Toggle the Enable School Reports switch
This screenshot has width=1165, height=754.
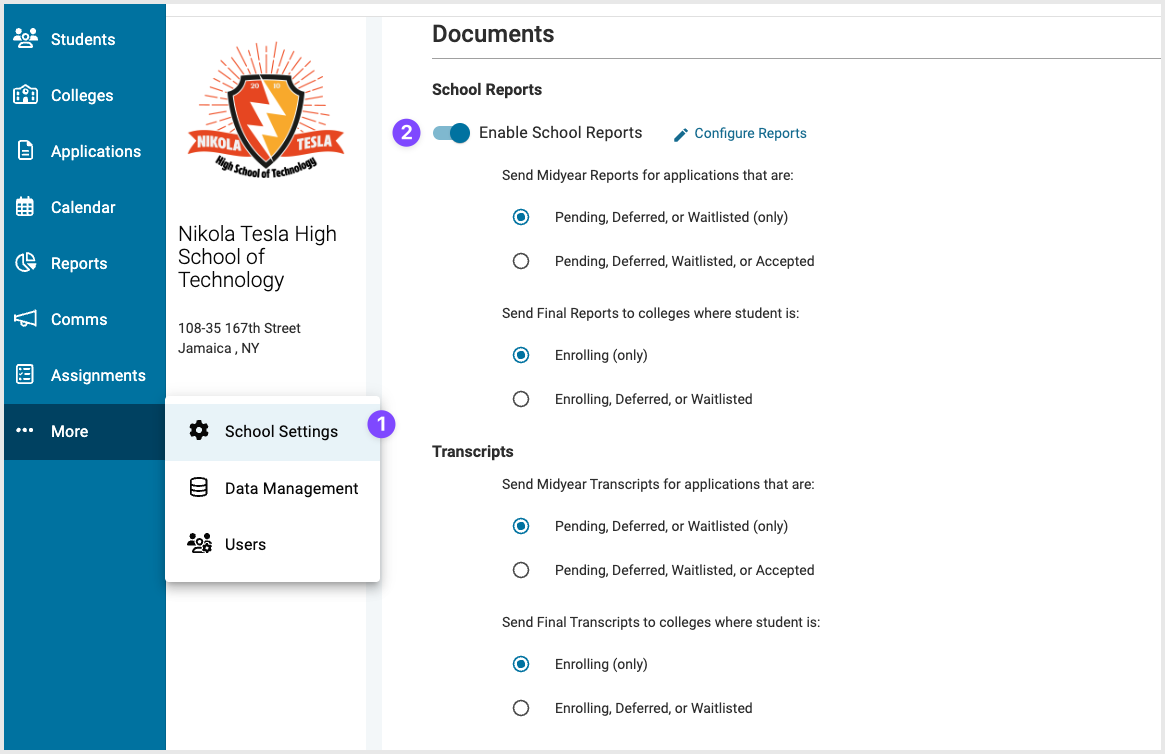[451, 133]
